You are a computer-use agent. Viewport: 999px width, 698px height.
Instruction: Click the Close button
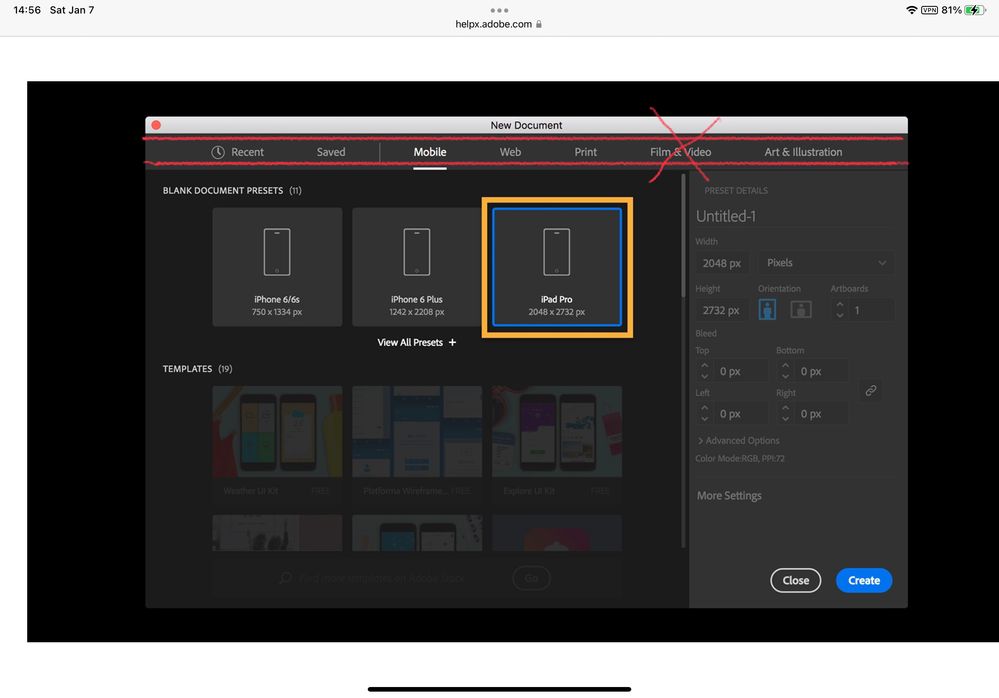(796, 580)
